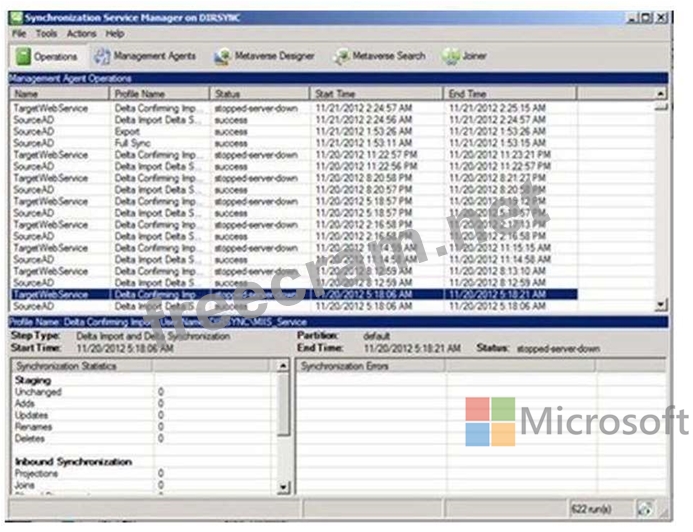
Task: Sort operations by the Name column header
Action: click(59, 93)
